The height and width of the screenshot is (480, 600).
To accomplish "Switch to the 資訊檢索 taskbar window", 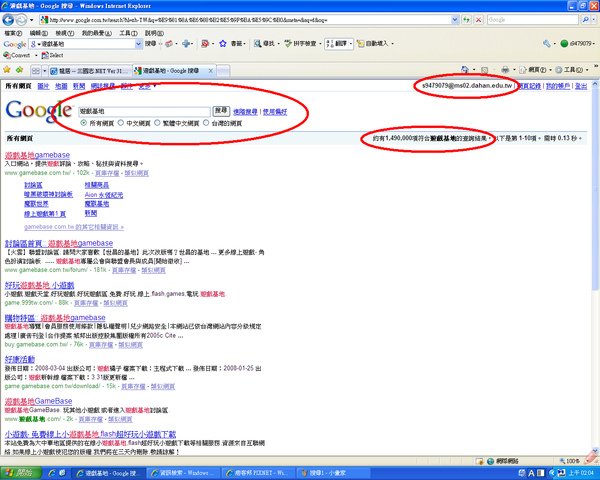I will (185, 473).
